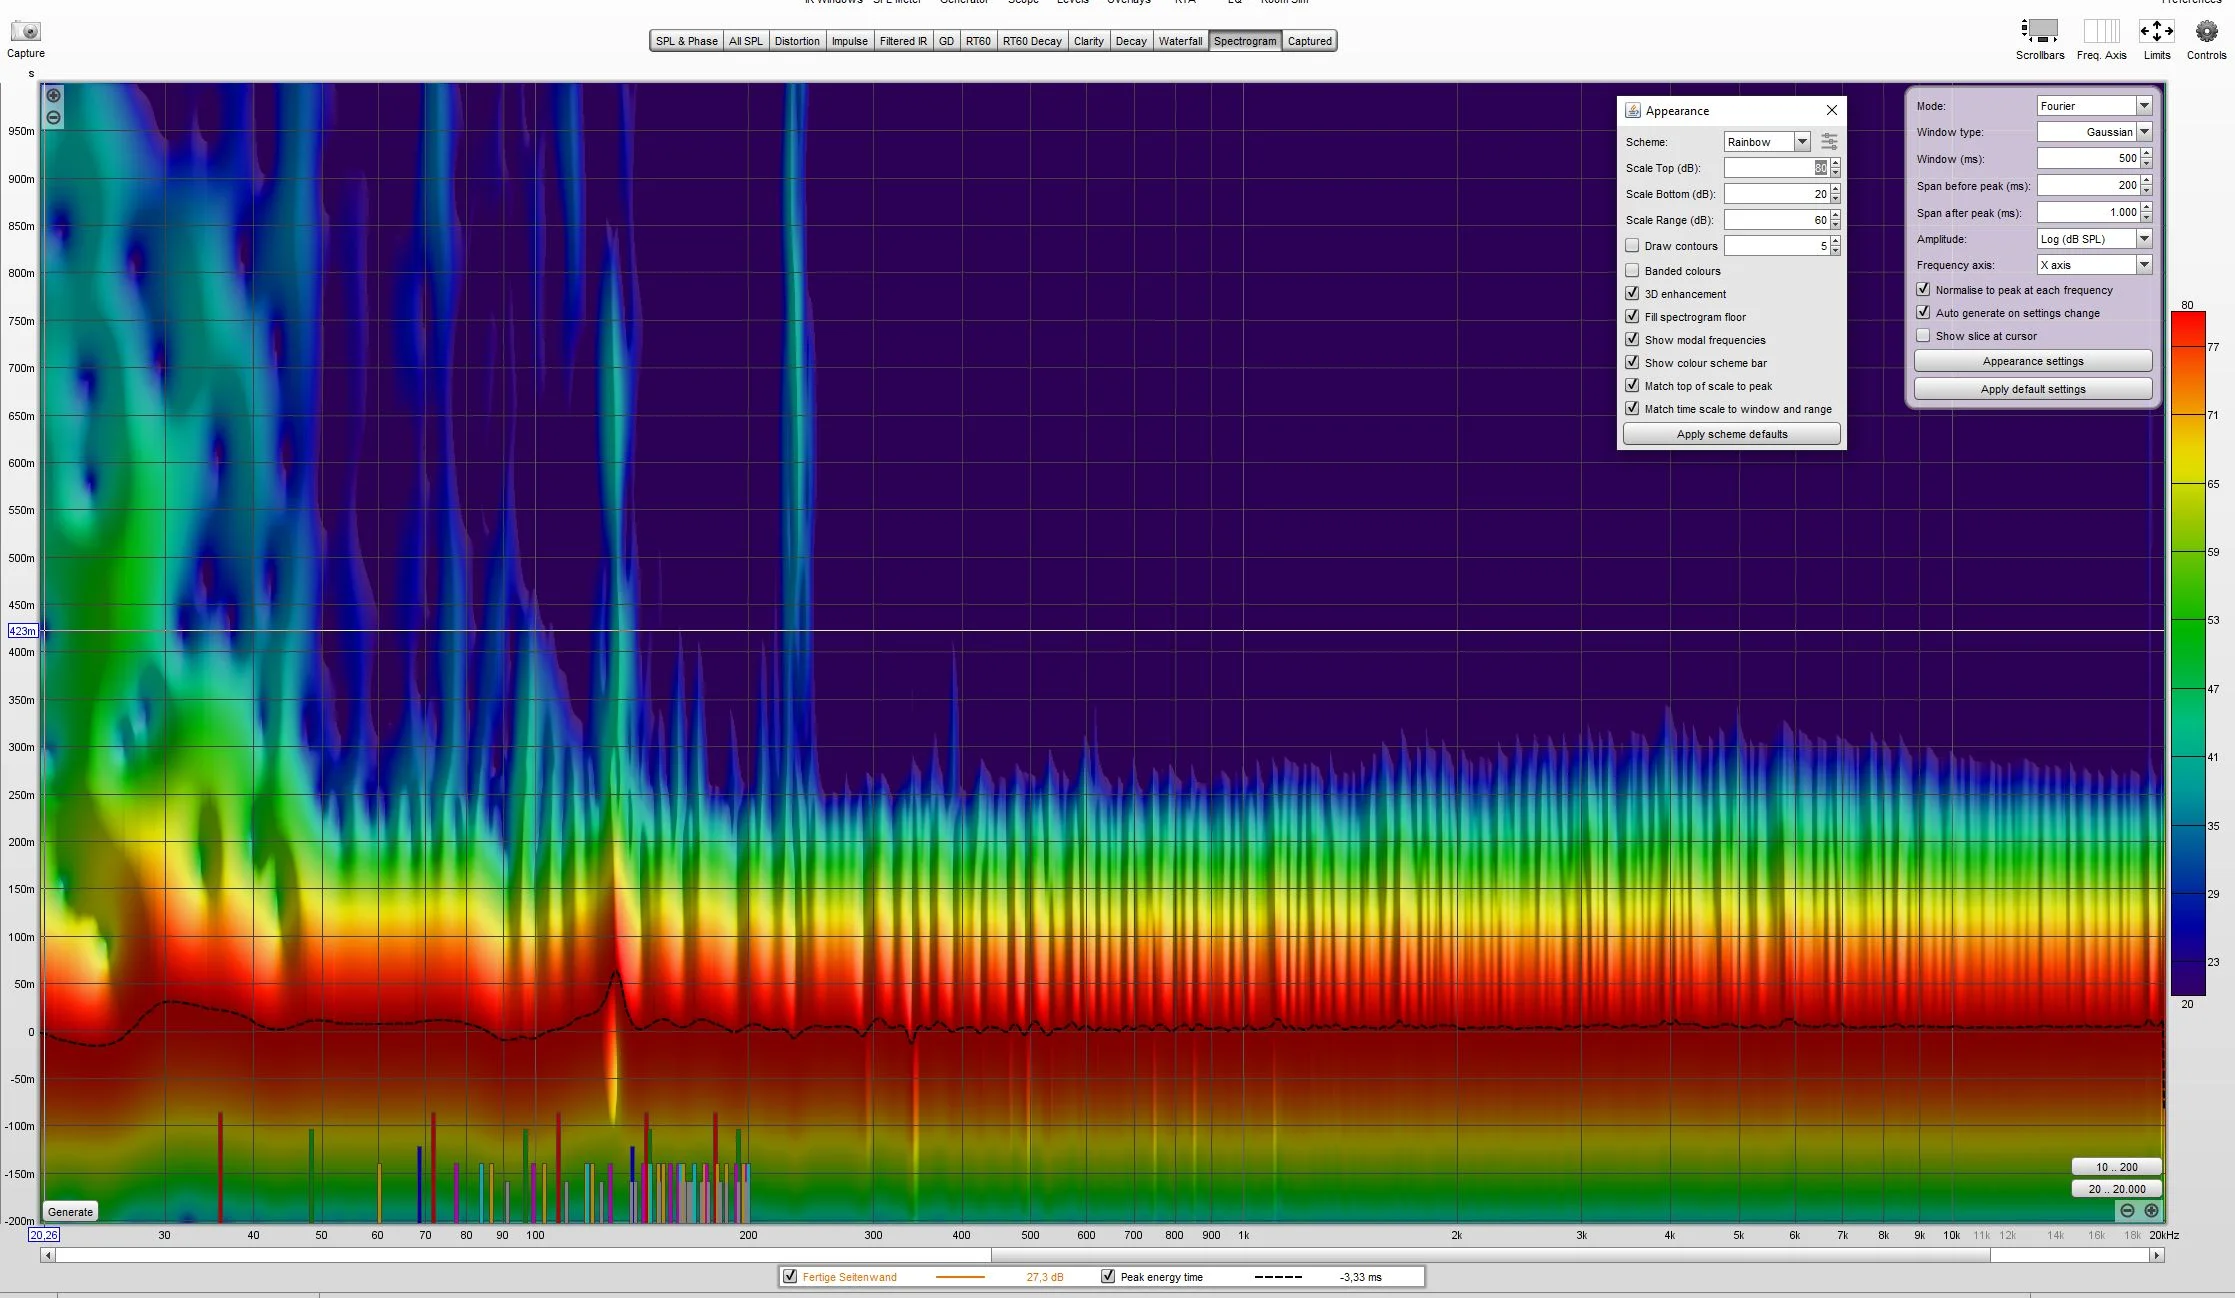The image size is (2235, 1298).
Task: Open the Frequency axis X axis dropdown
Action: (2094, 265)
